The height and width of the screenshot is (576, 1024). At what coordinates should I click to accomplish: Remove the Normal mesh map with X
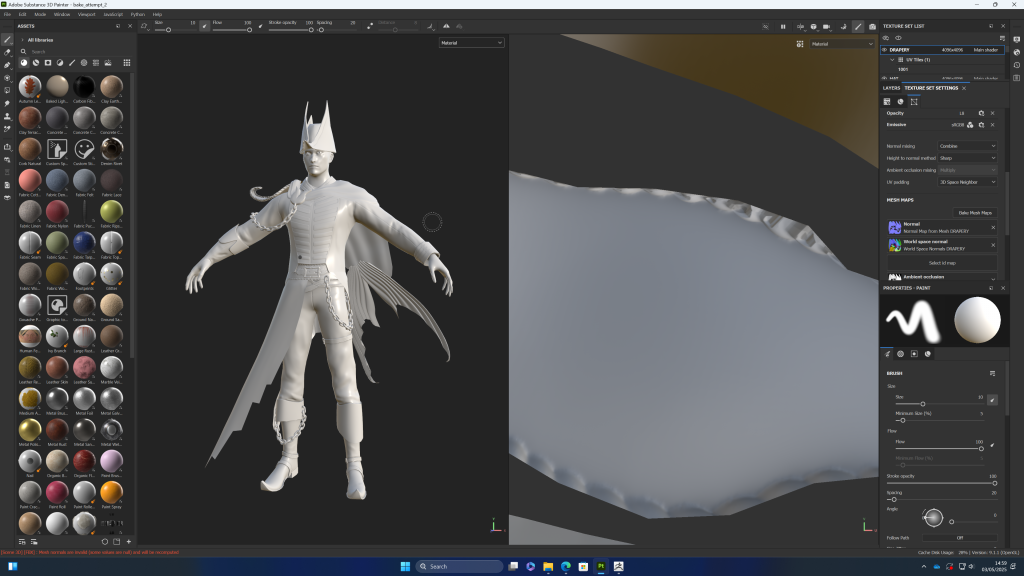(993, 227)
